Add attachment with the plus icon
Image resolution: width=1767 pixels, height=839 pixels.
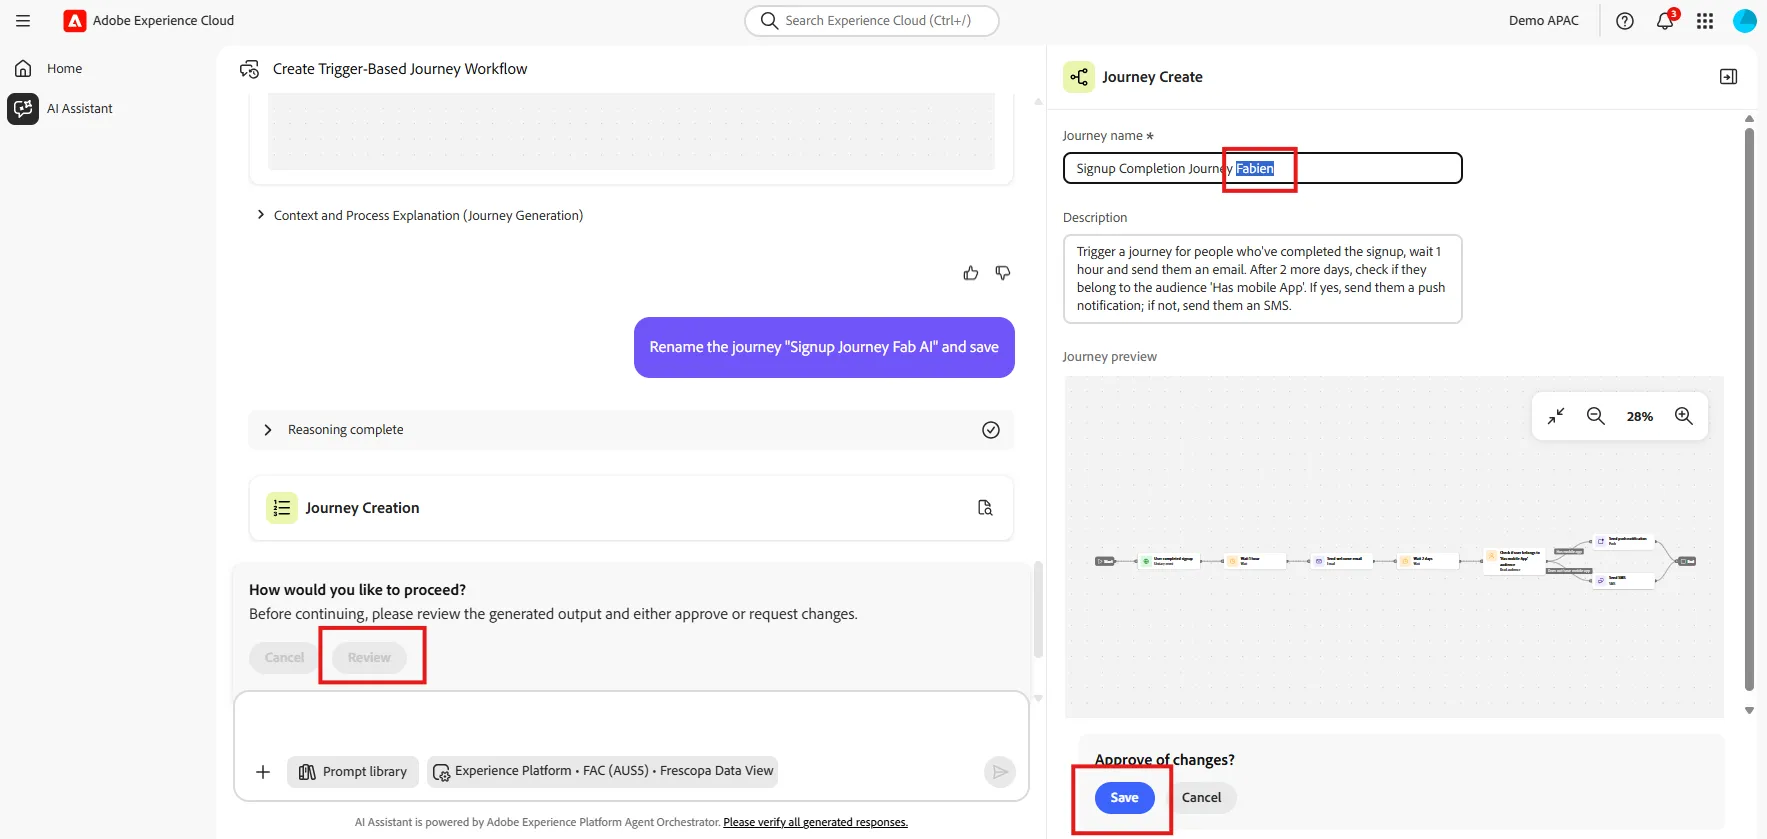coord(263,772)
